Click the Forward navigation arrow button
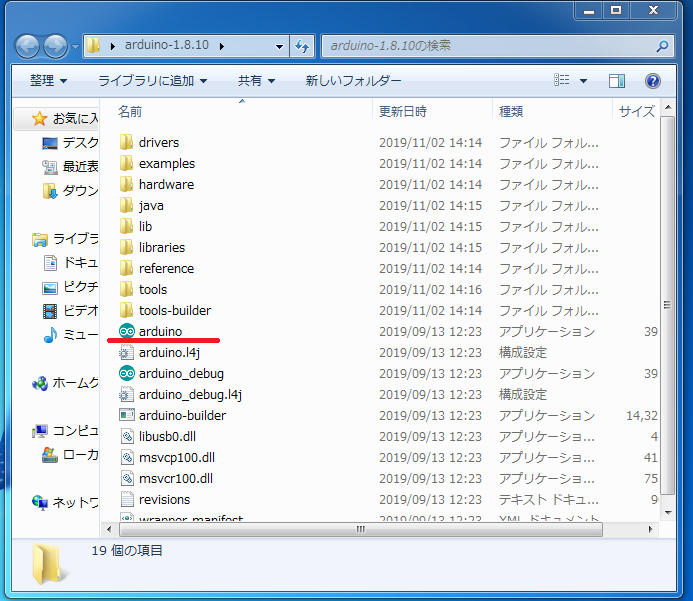 [x=55, y=46]
